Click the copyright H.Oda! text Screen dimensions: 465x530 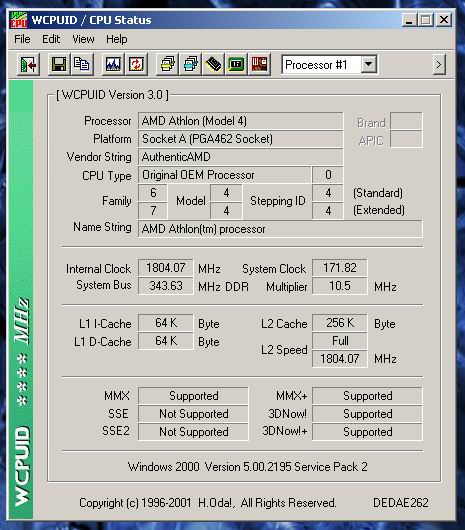point(207,503)
